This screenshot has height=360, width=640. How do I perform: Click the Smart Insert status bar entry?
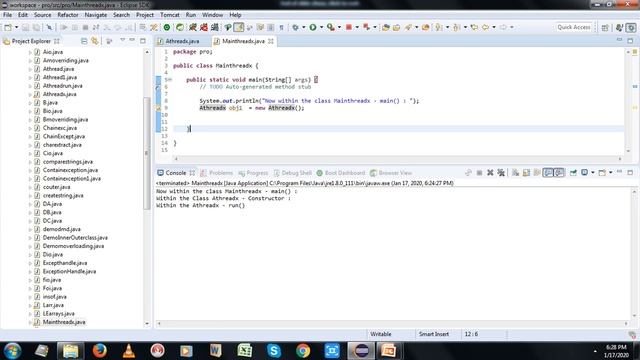433,334
